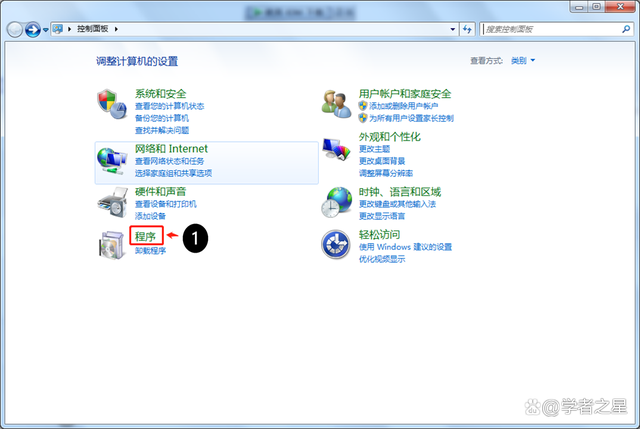The image size is (640, 429).
Task: Go back using the Back arrow button
Action: [x=15, y=30]
